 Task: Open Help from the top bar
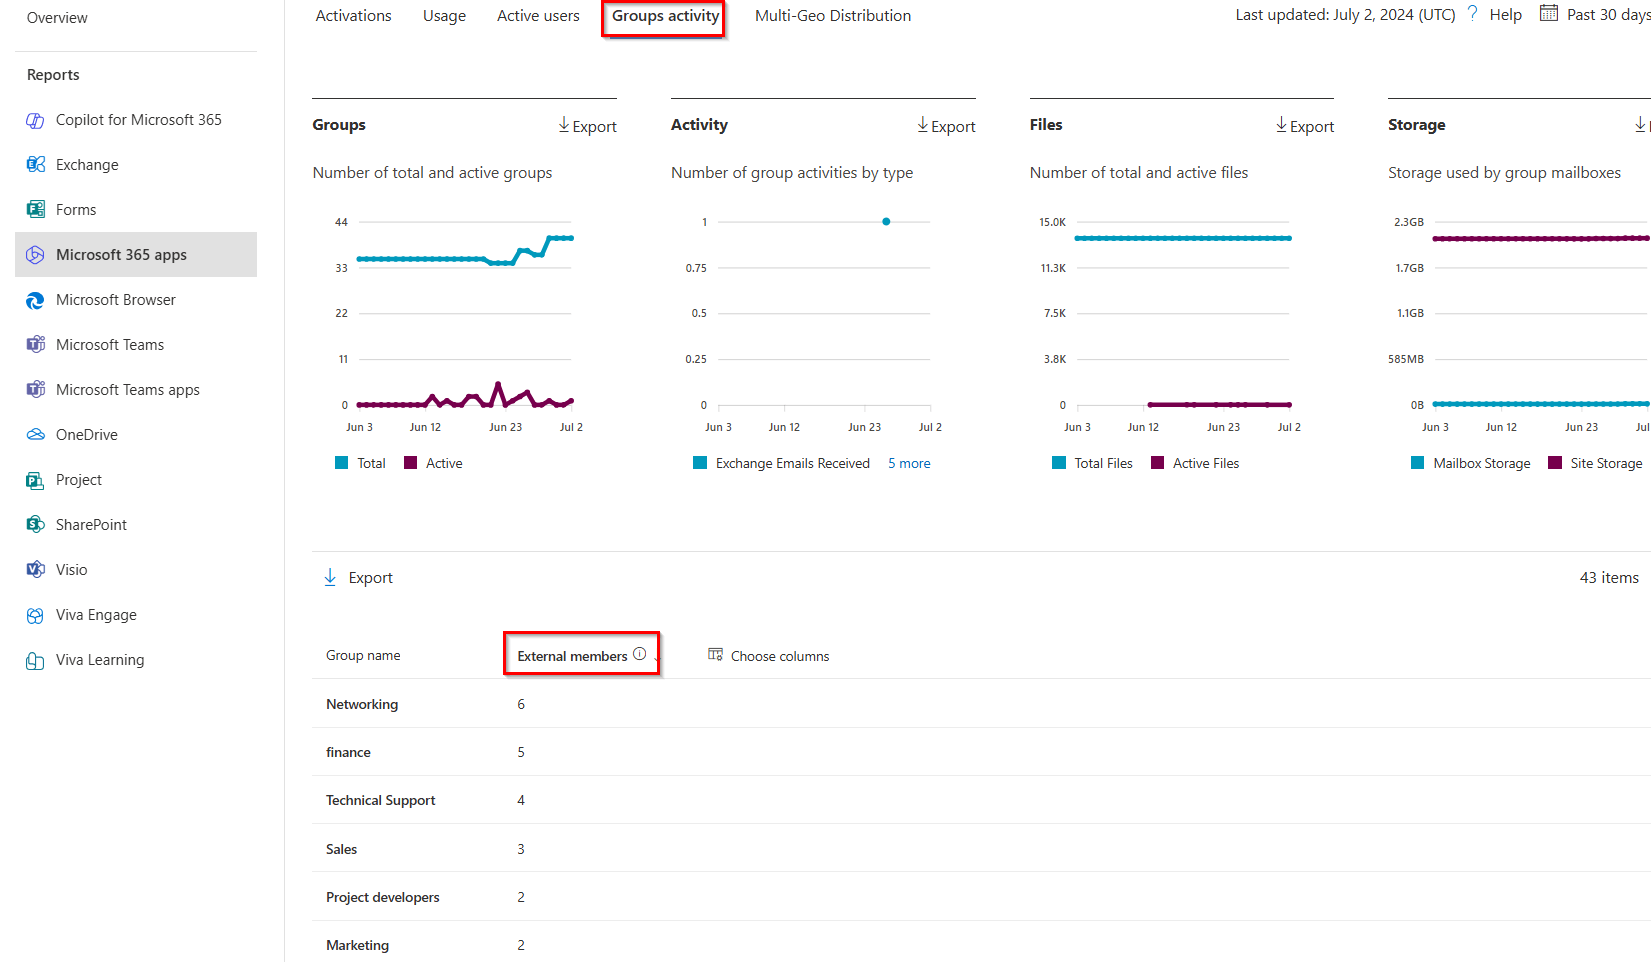coord(1505,14)
